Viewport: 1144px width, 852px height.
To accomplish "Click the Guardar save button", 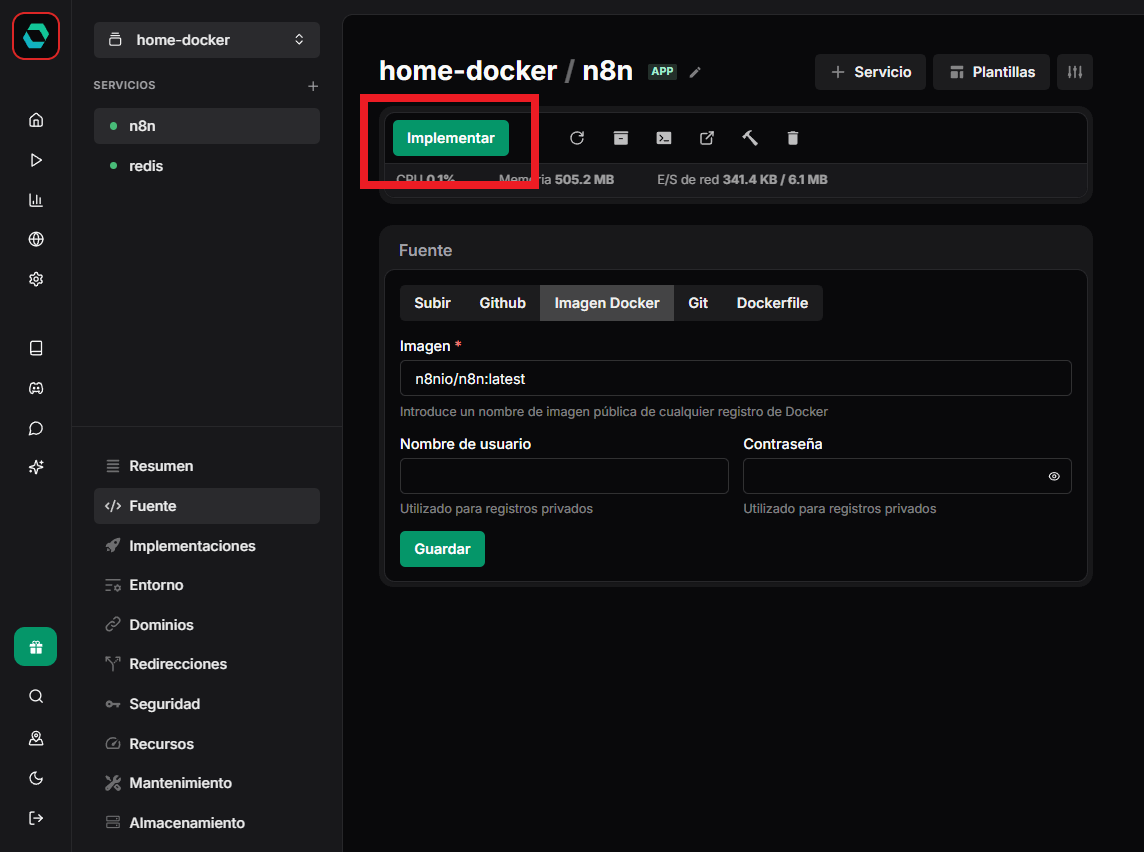I will [442, 549].
